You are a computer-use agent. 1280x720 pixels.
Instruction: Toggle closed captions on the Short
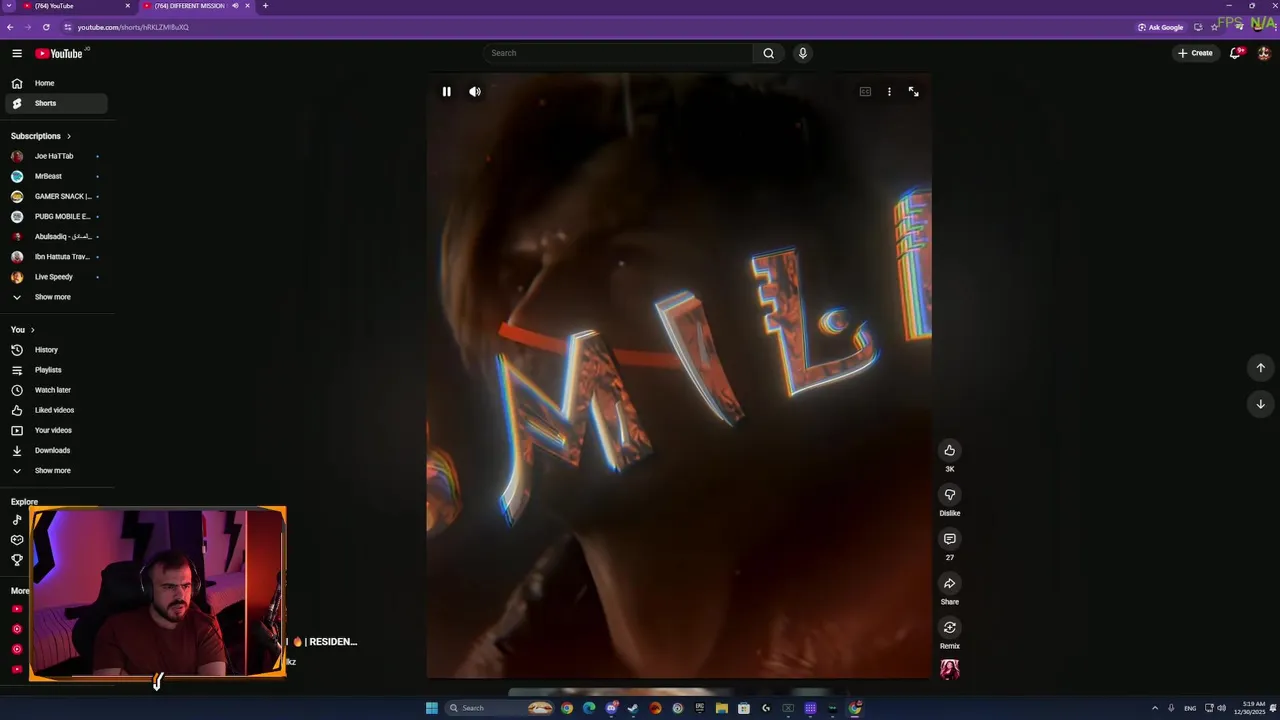(x=865, y=91)
